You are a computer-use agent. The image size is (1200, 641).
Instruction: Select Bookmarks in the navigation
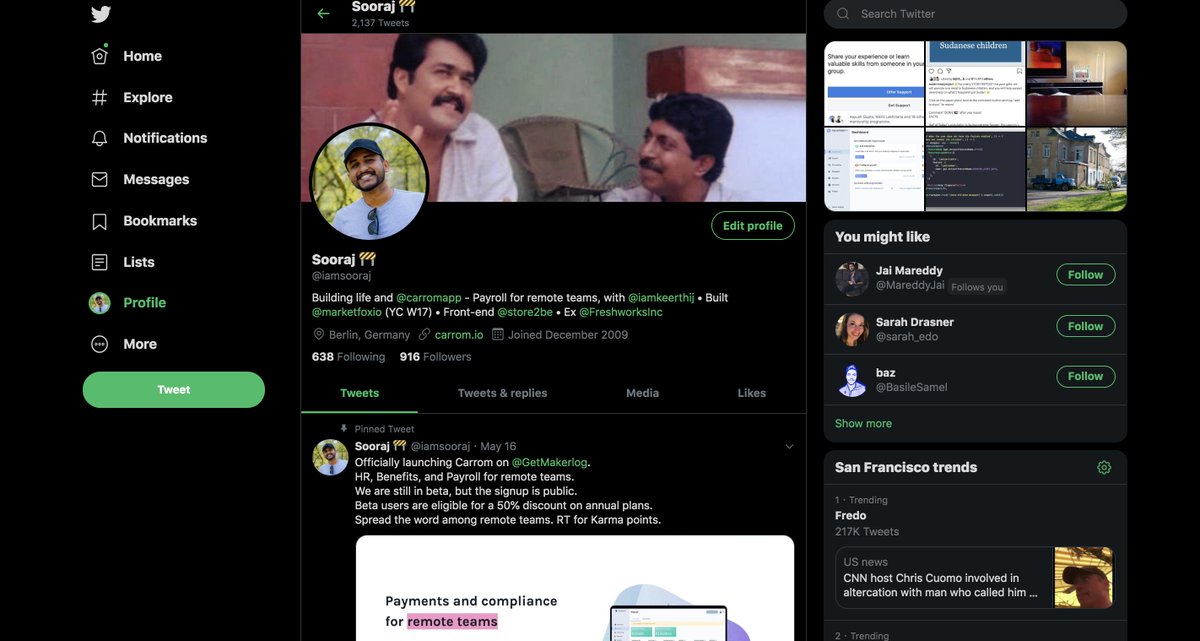coord(160,221)
